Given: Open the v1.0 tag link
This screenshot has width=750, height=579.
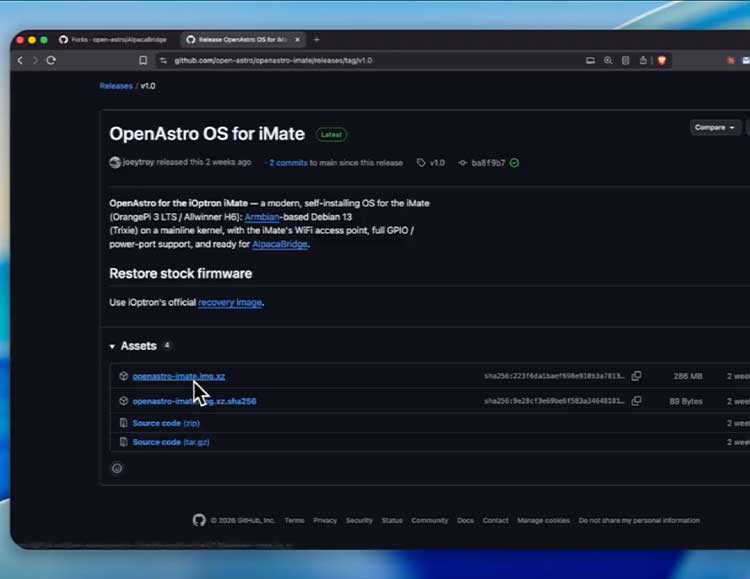Looking at the screenshot, I should point(437,163).
